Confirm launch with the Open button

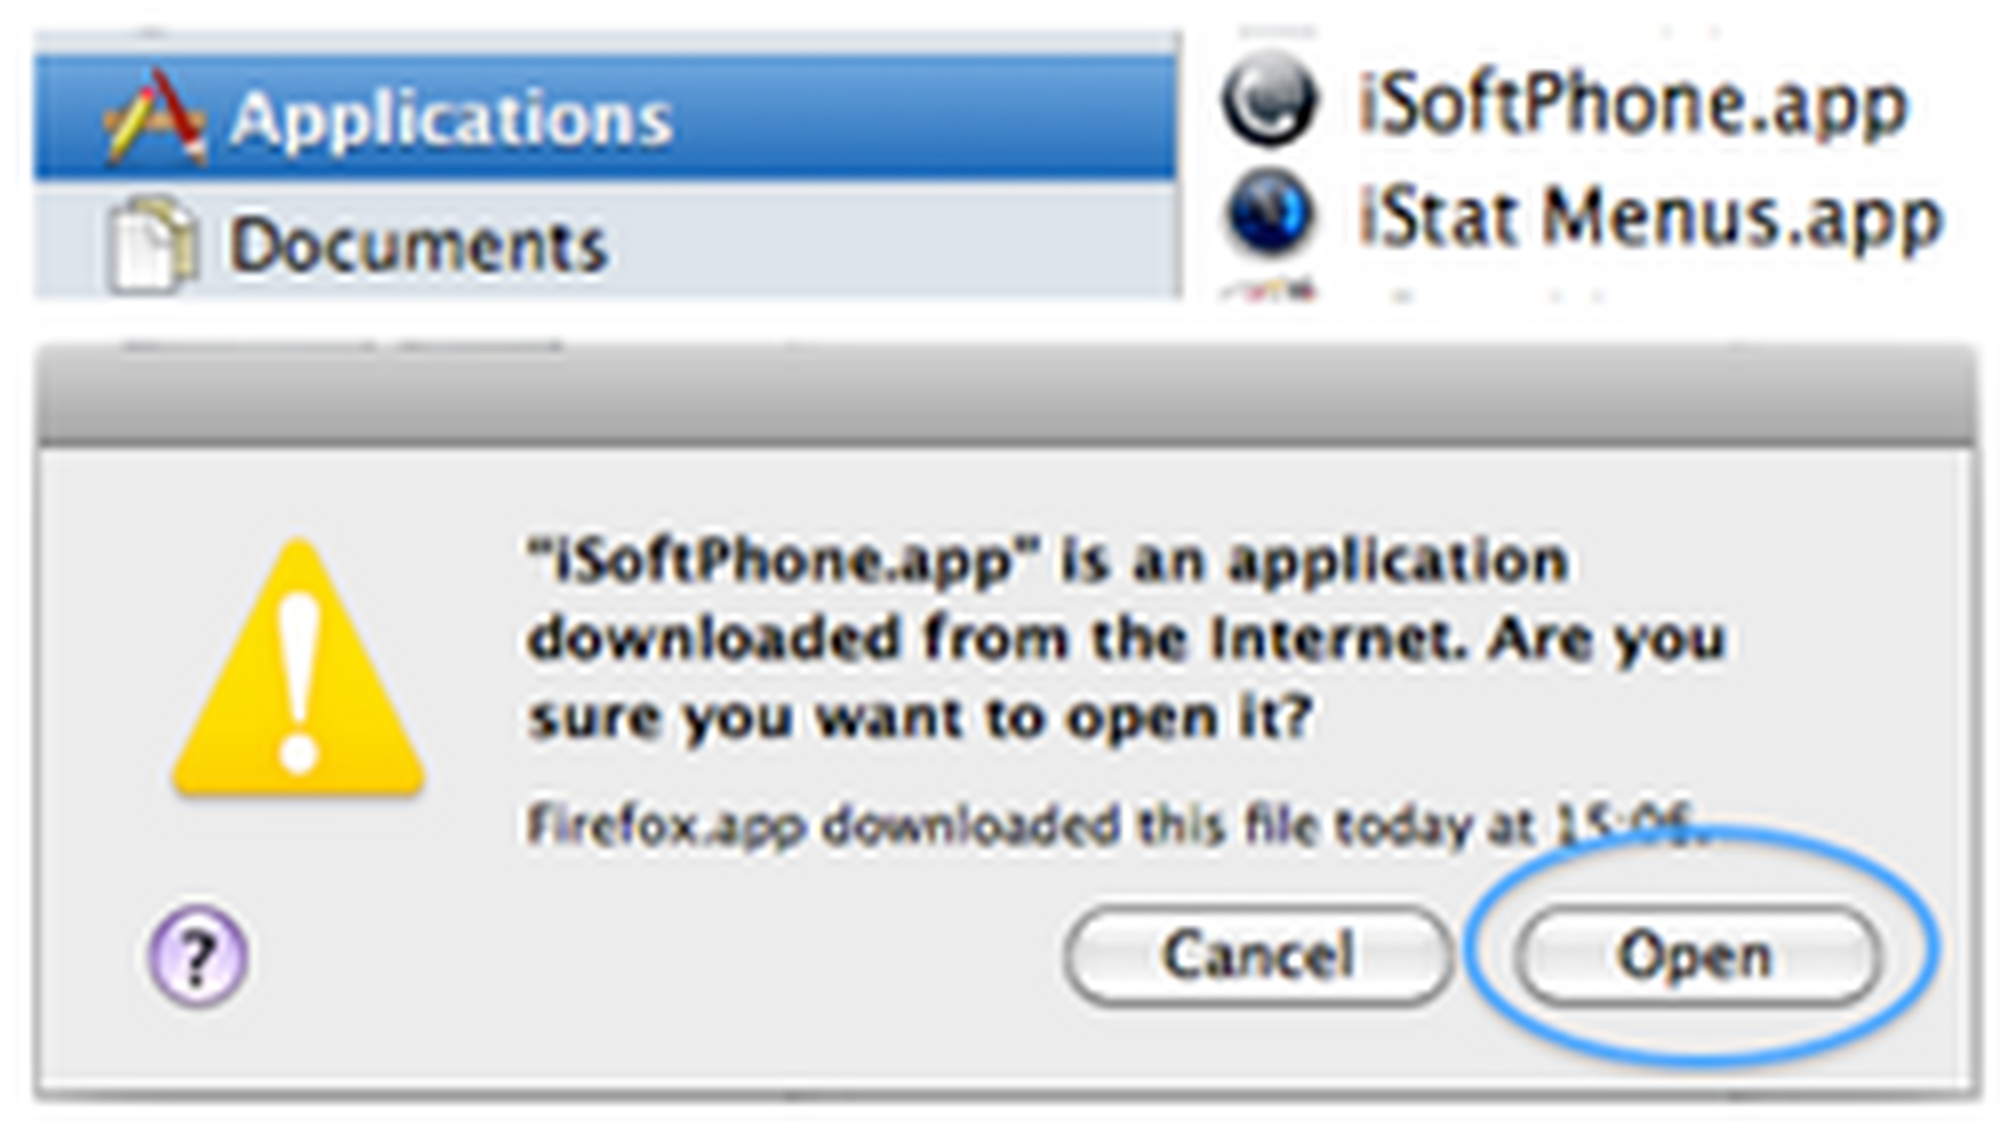(1697, 955)
